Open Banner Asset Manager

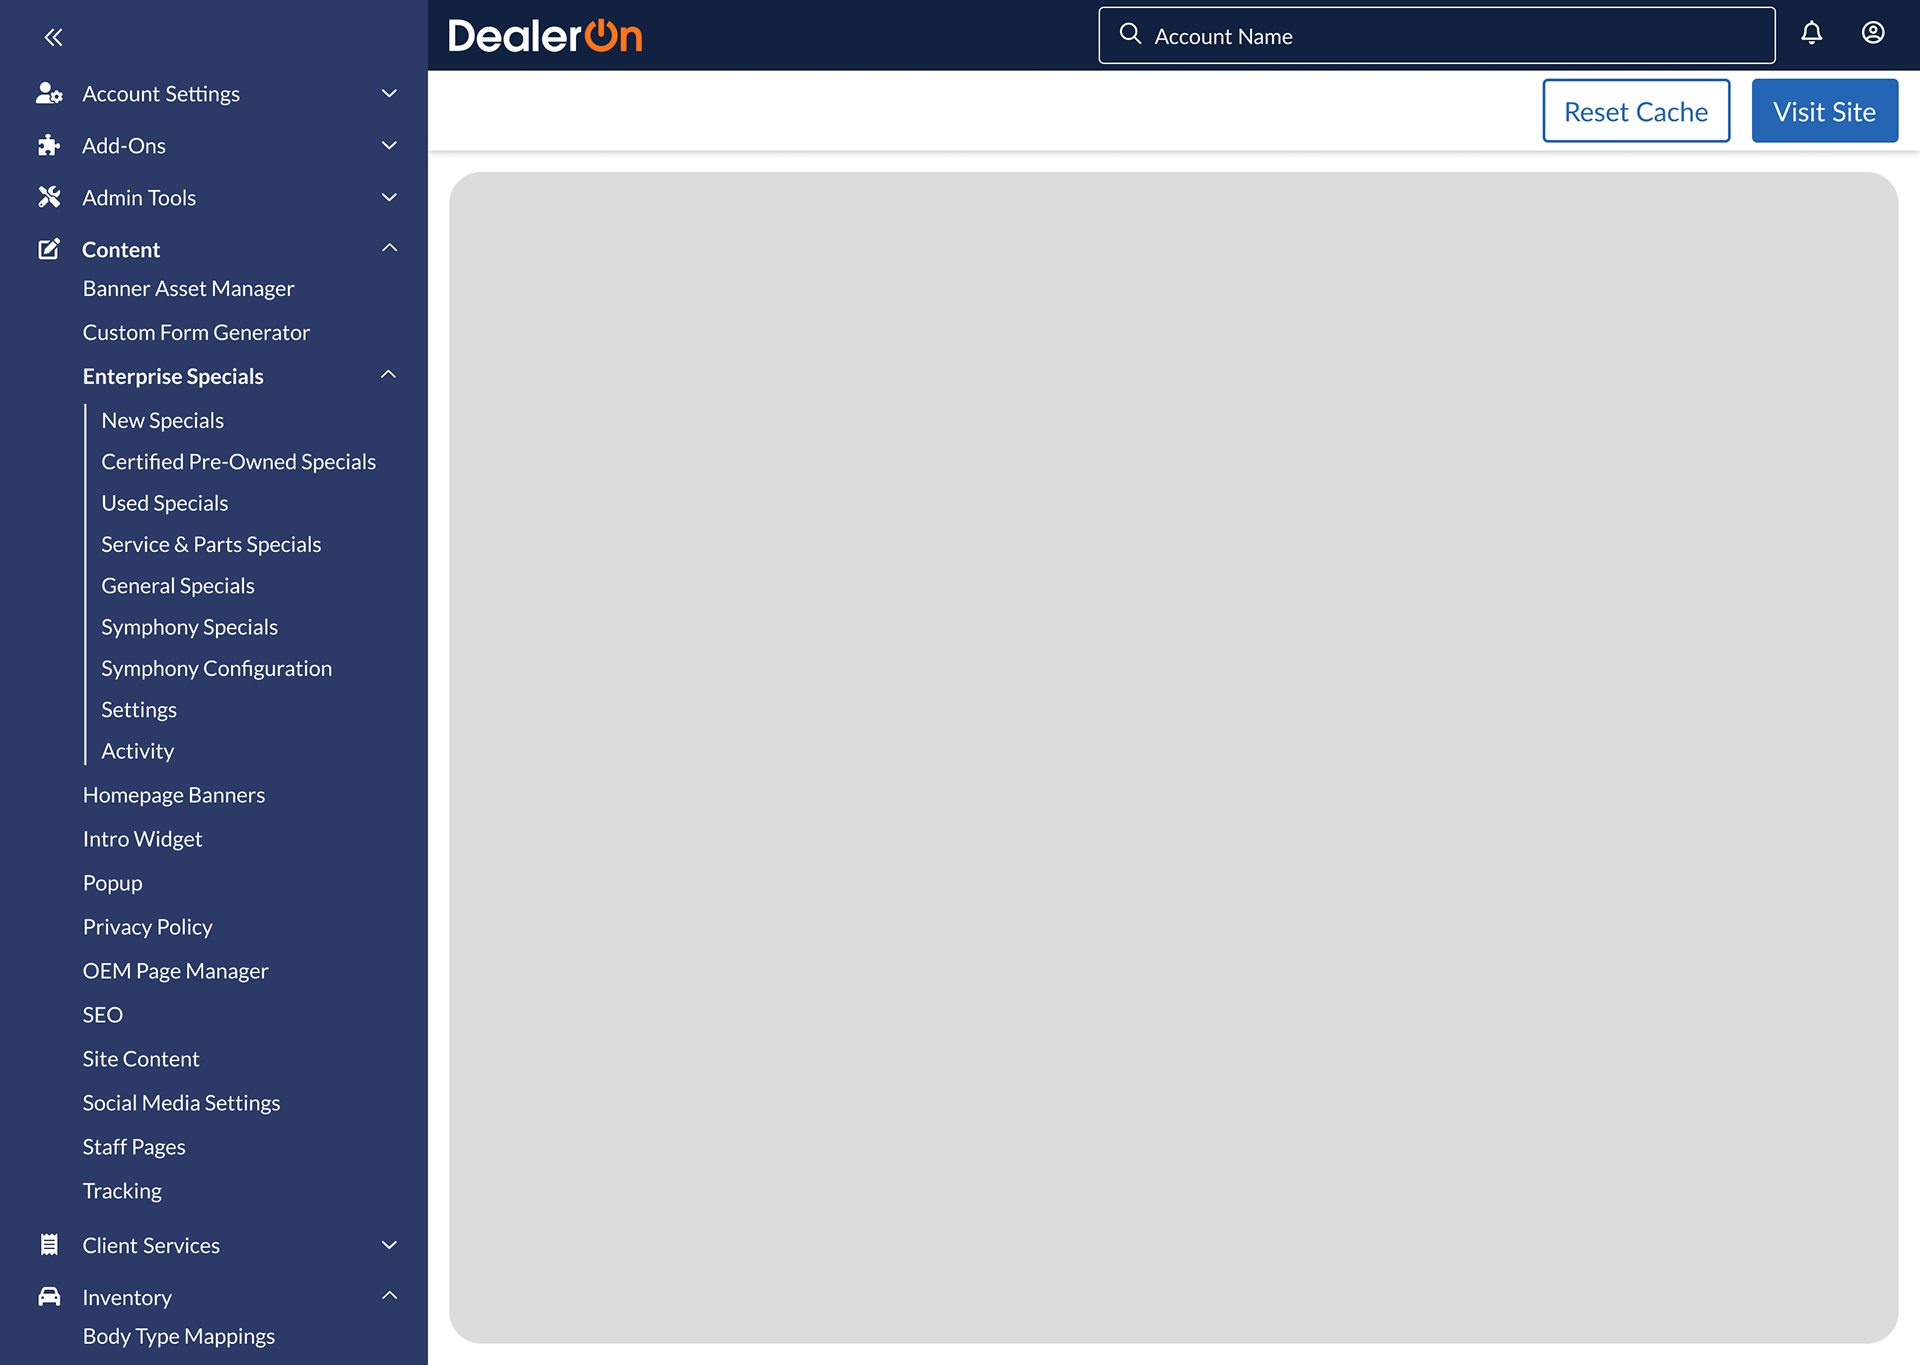pyautogui.click(x=188, y=289)
